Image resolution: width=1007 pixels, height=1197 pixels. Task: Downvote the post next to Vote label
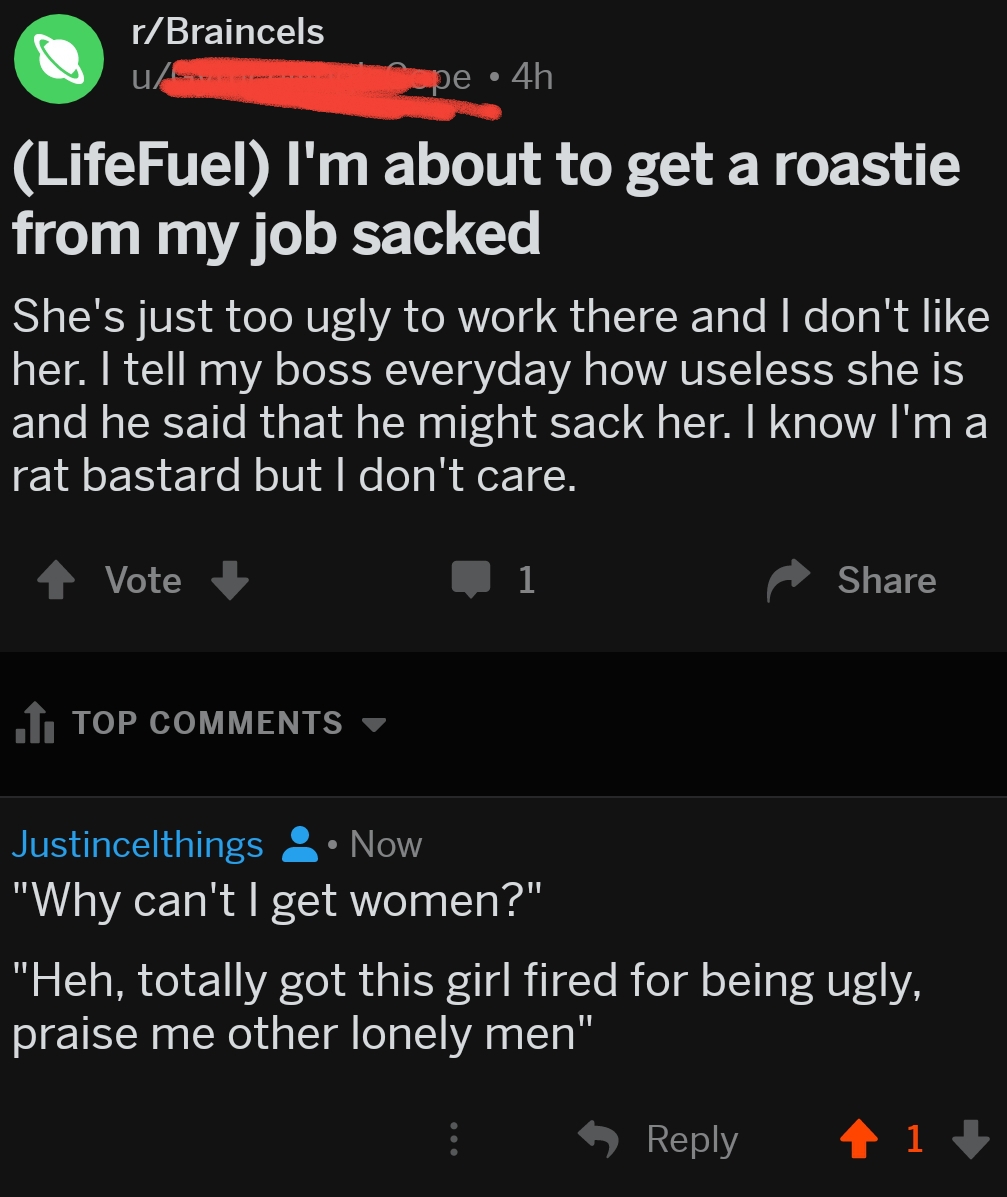pos(230,580)
